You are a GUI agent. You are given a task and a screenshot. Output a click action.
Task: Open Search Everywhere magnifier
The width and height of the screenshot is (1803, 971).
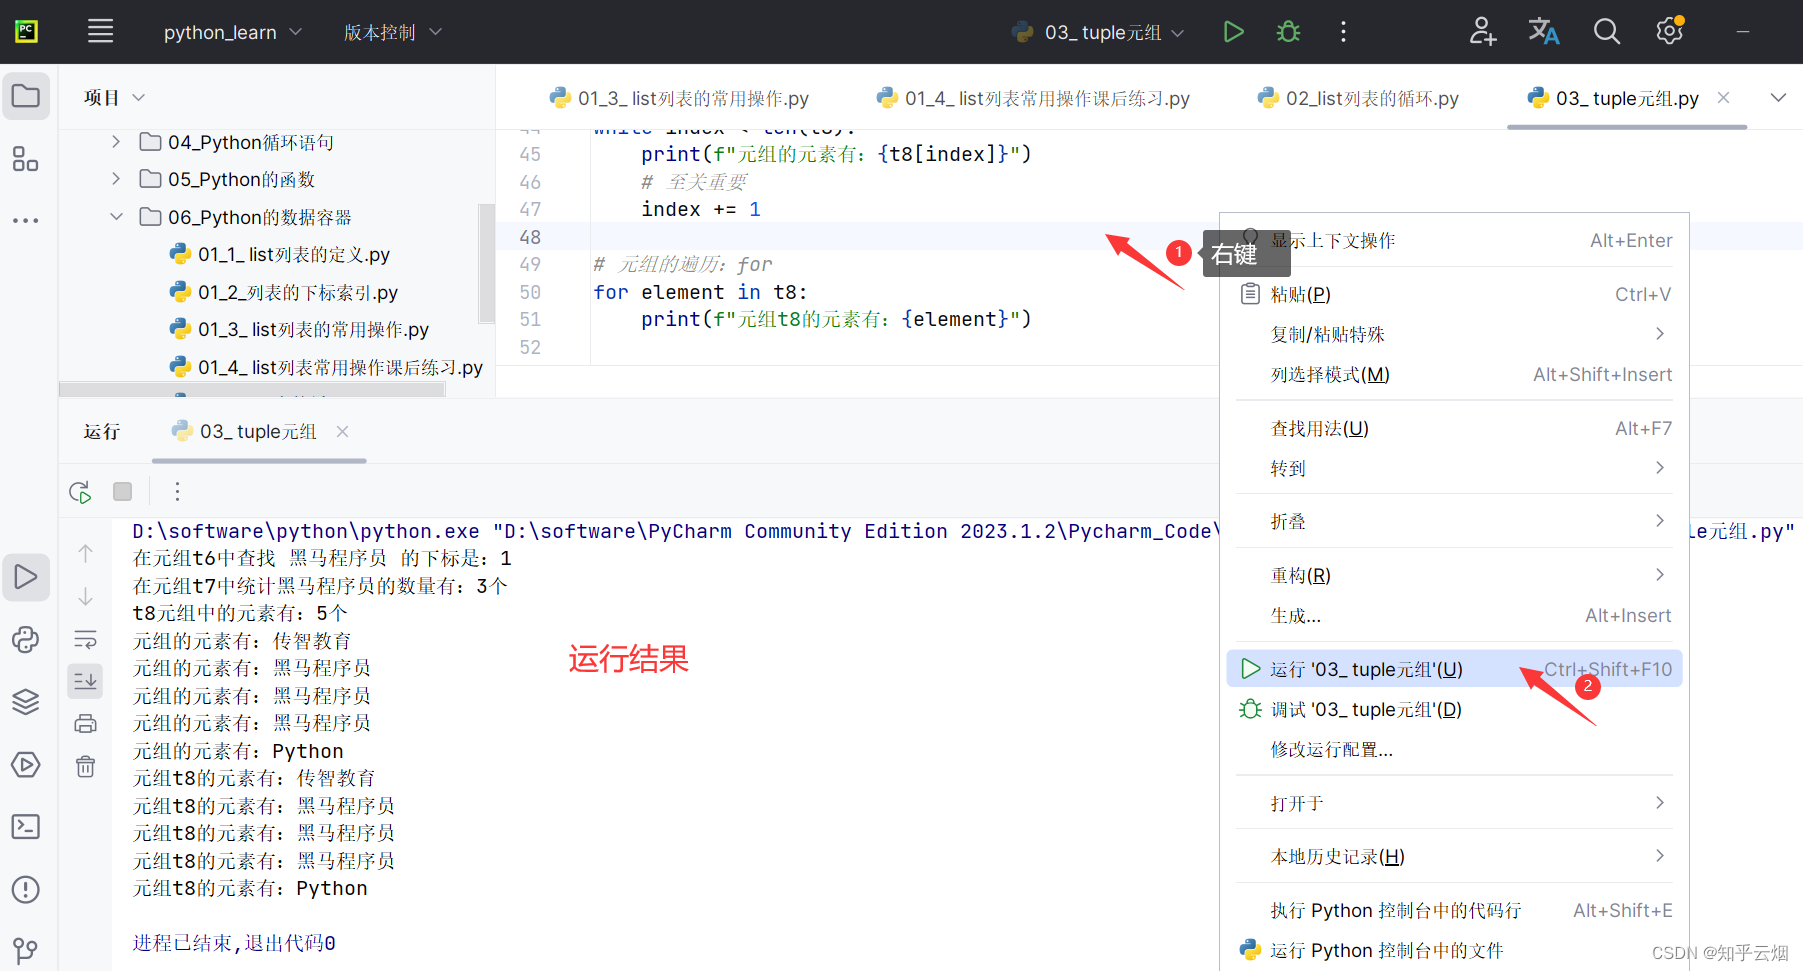point(1606,32)
